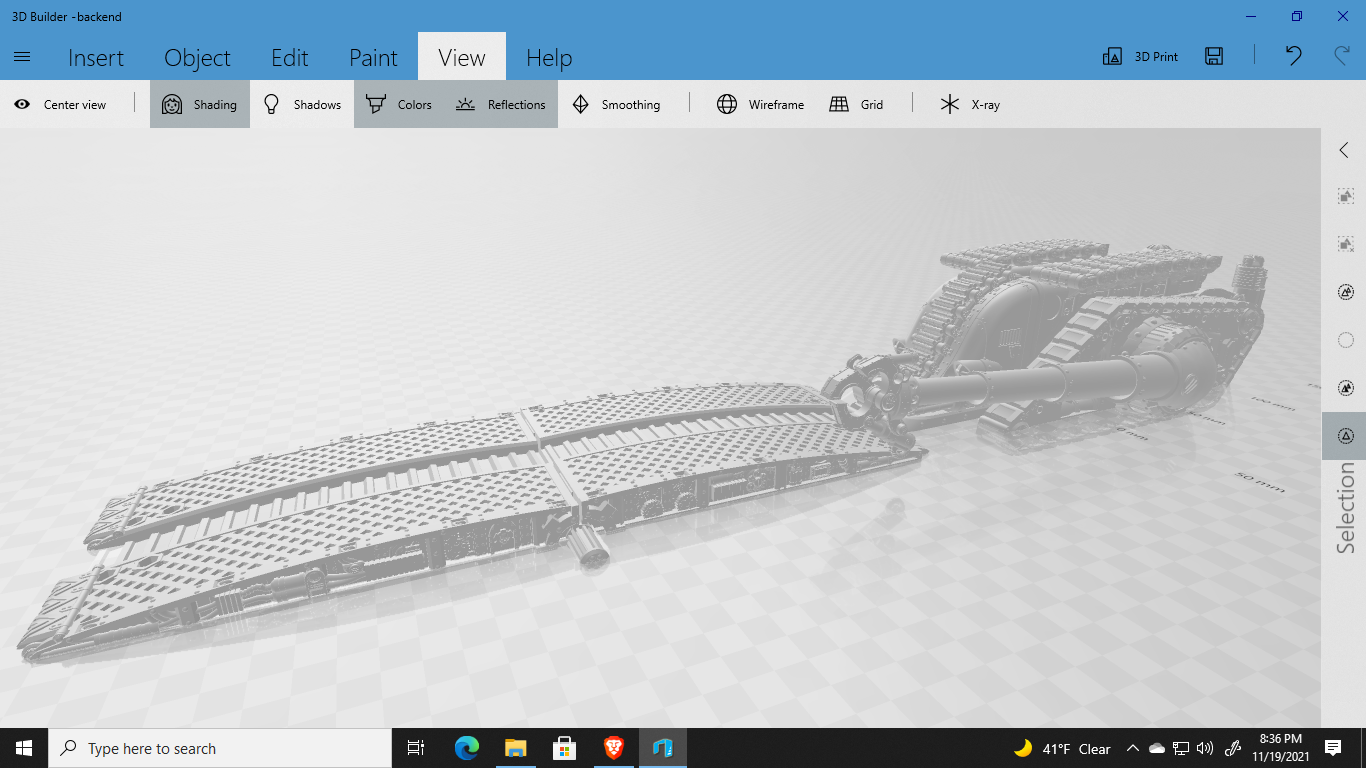Click the dashed circle with filled shapes icon
Screen dimensions: 1366x768
(x=1346, y=388)
